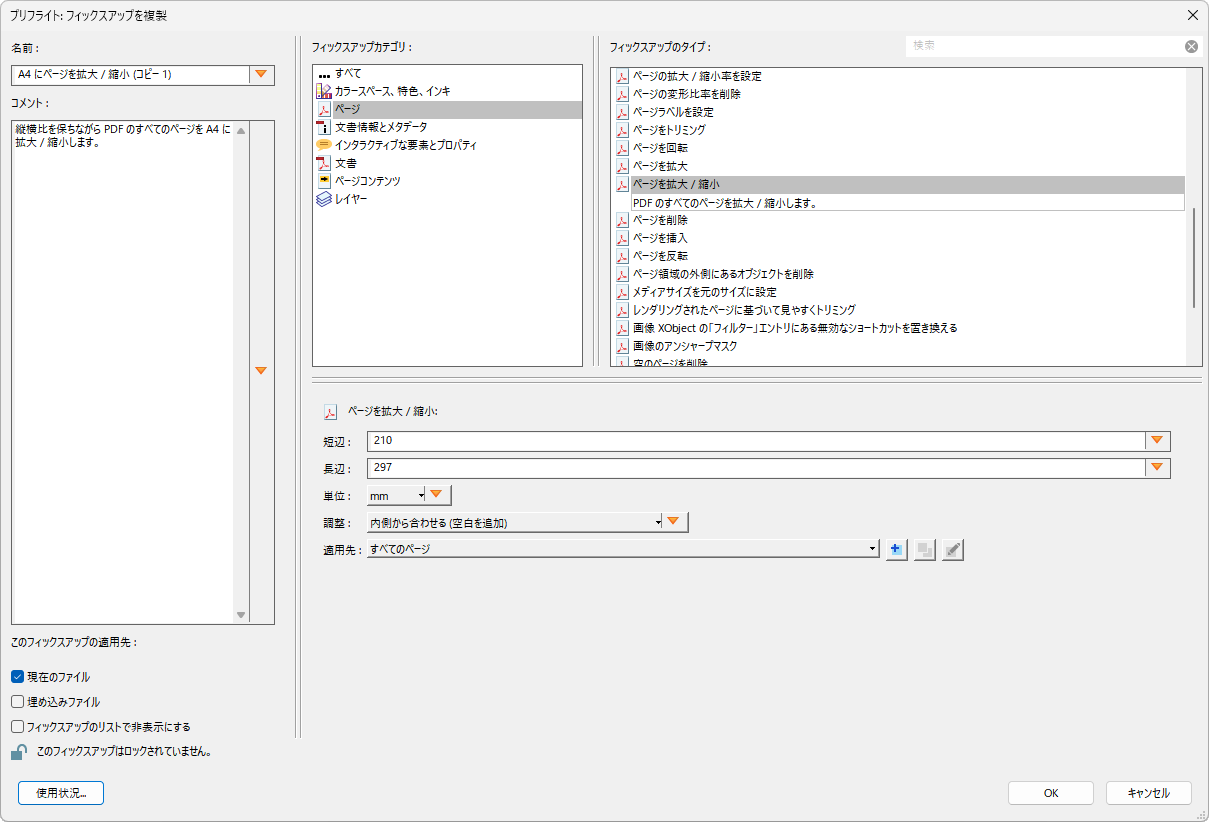Screen dimensions: 1209x822
Task: Select the ページ category icon
Action: 325,108
